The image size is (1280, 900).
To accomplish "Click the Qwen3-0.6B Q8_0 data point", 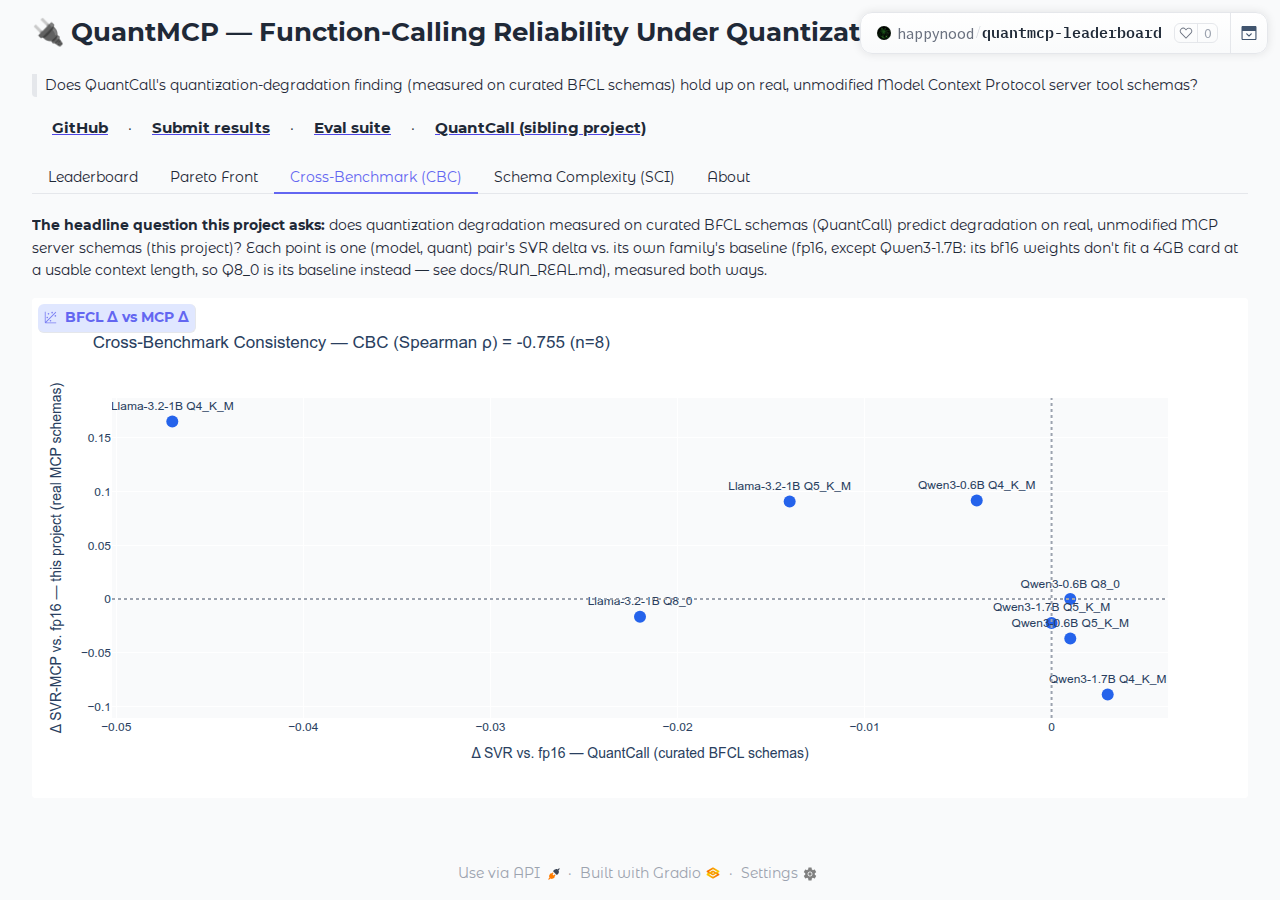I will tap(1071, 600).
